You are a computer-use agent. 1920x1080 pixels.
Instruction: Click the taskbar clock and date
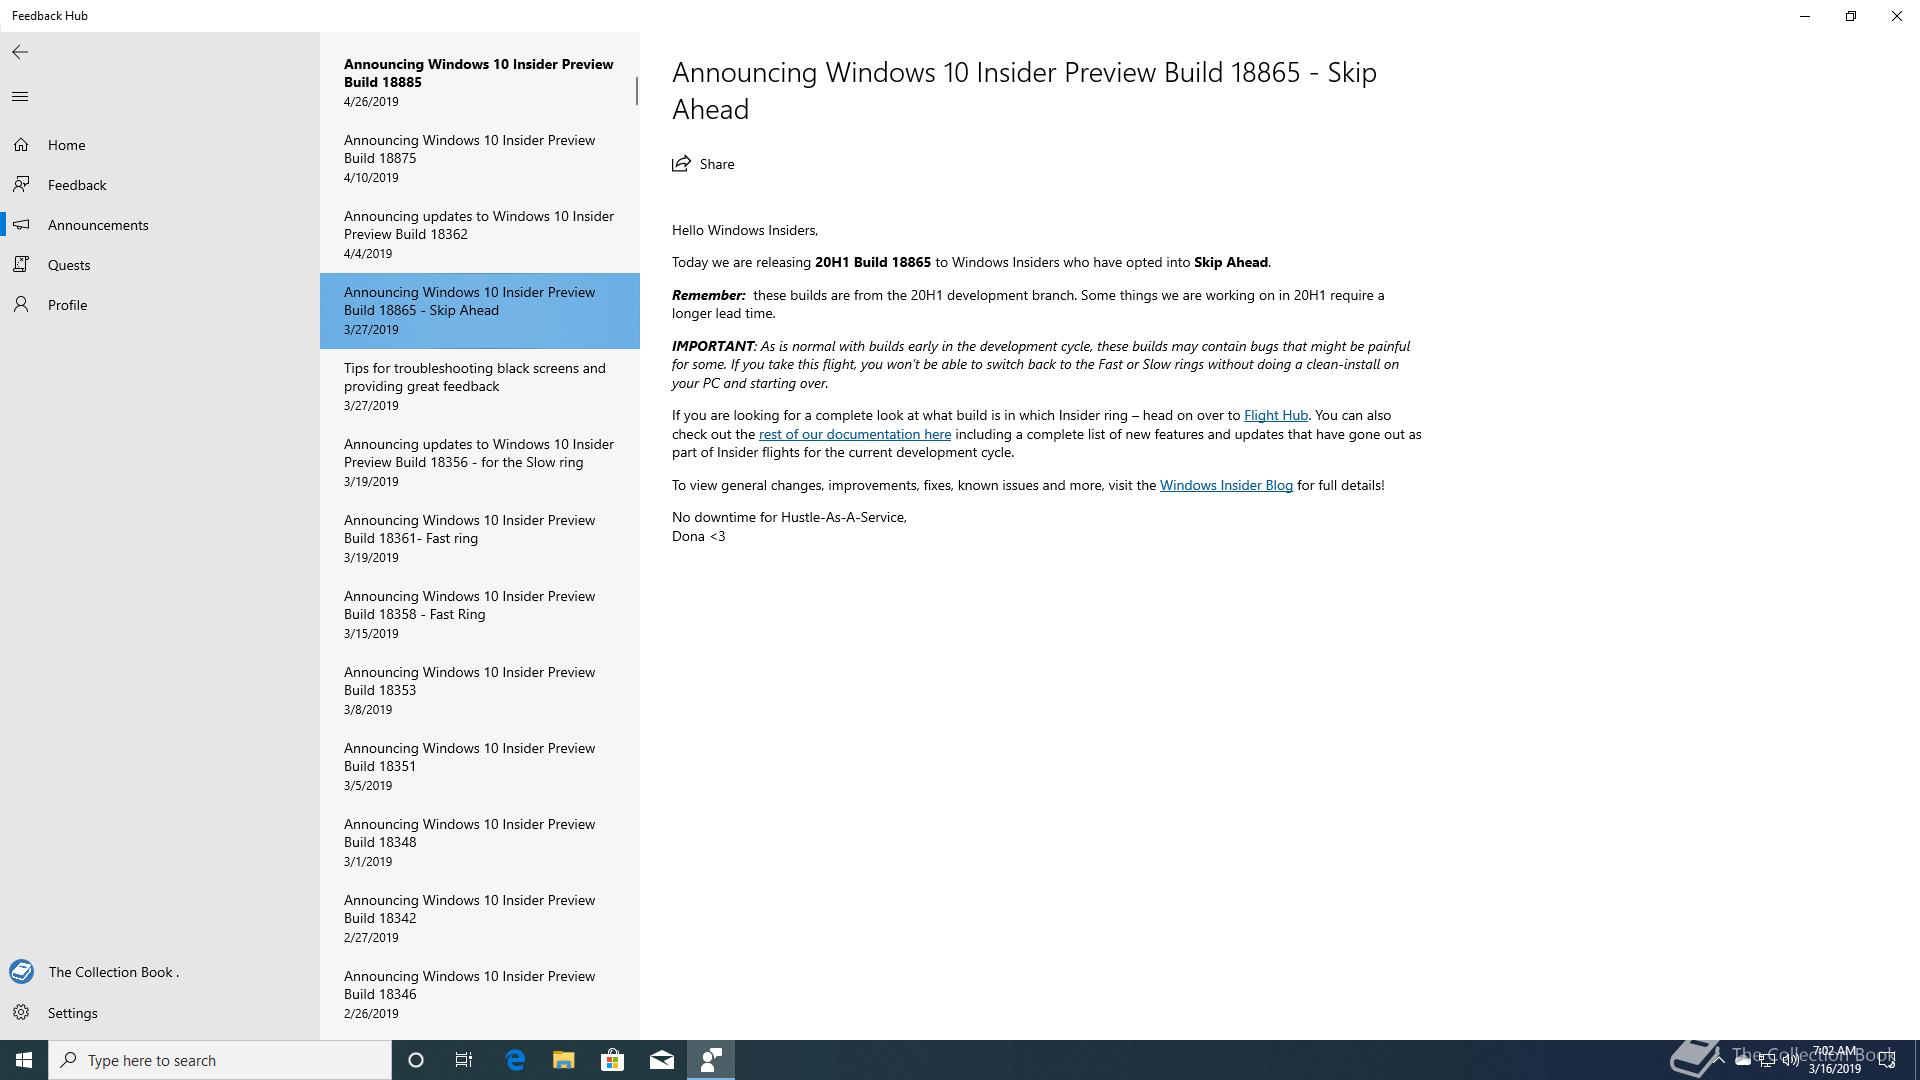pyautogui.click(x=1834, y=1060)
